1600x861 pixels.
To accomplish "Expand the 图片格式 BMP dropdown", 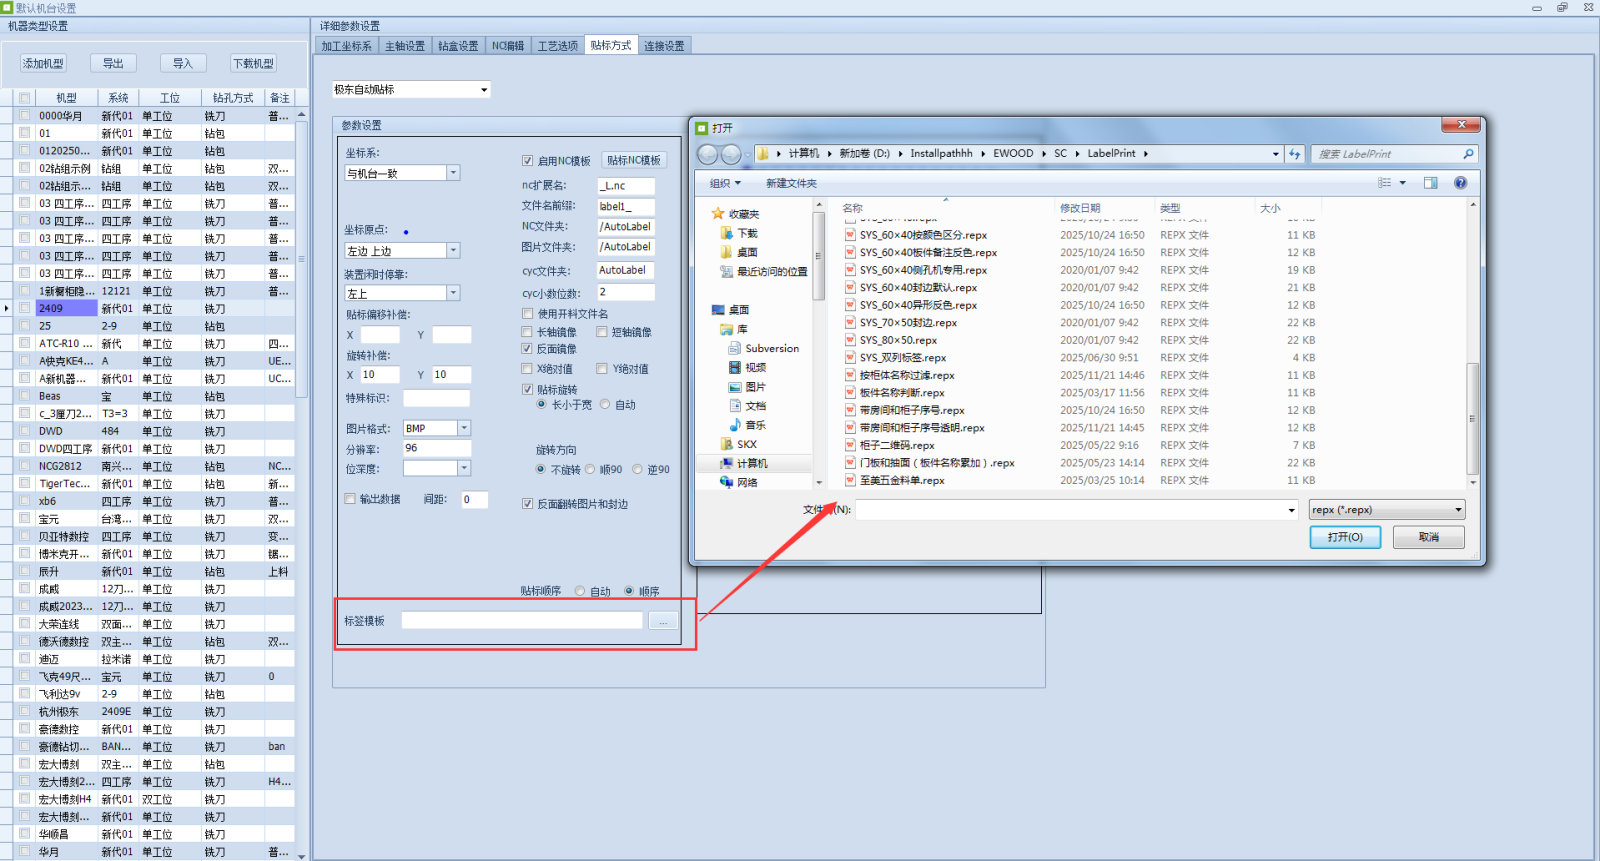I will click(x=464, y=428).
